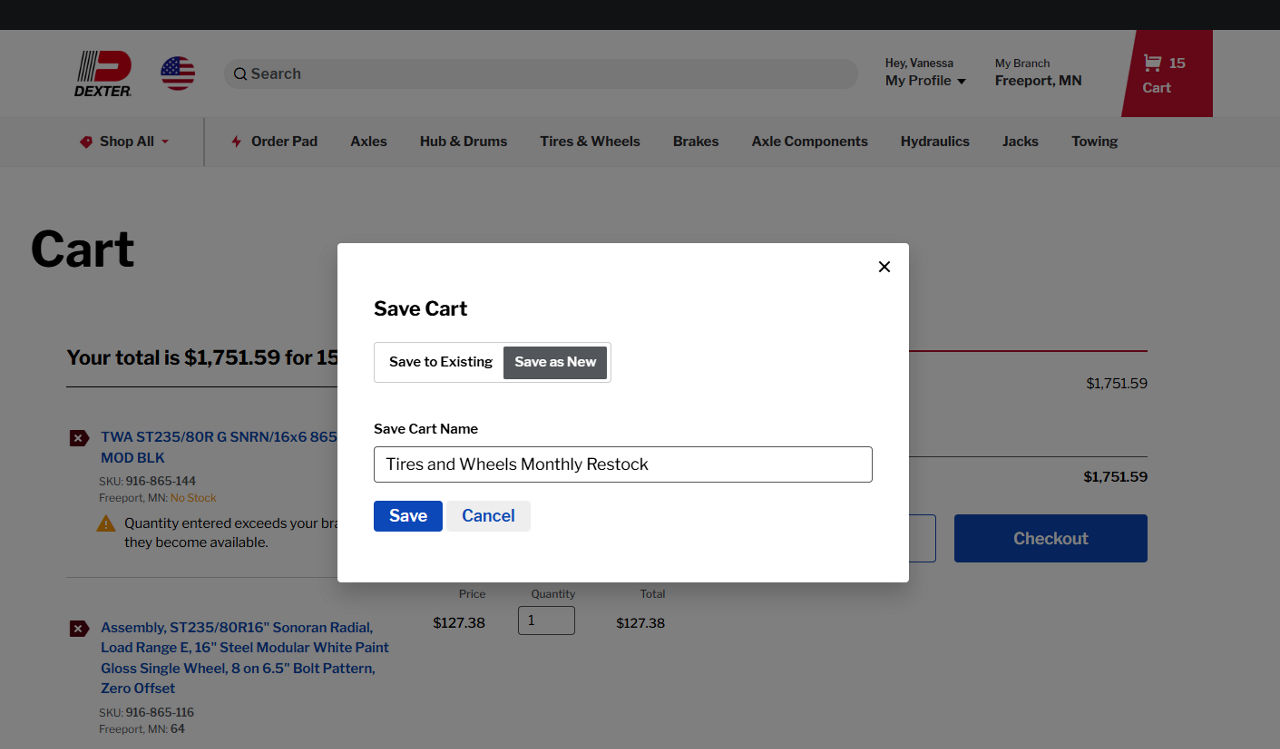Click the $127.38 total value
Screen dimensions: 1280x749
click(640, 623)
